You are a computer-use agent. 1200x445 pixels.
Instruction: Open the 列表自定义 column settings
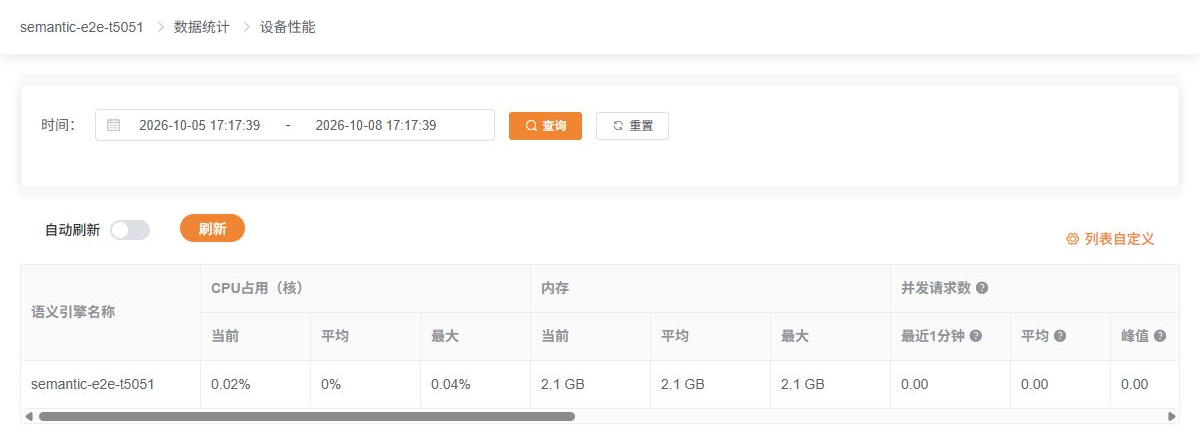pyautogui.click(x=1110, y=239)
